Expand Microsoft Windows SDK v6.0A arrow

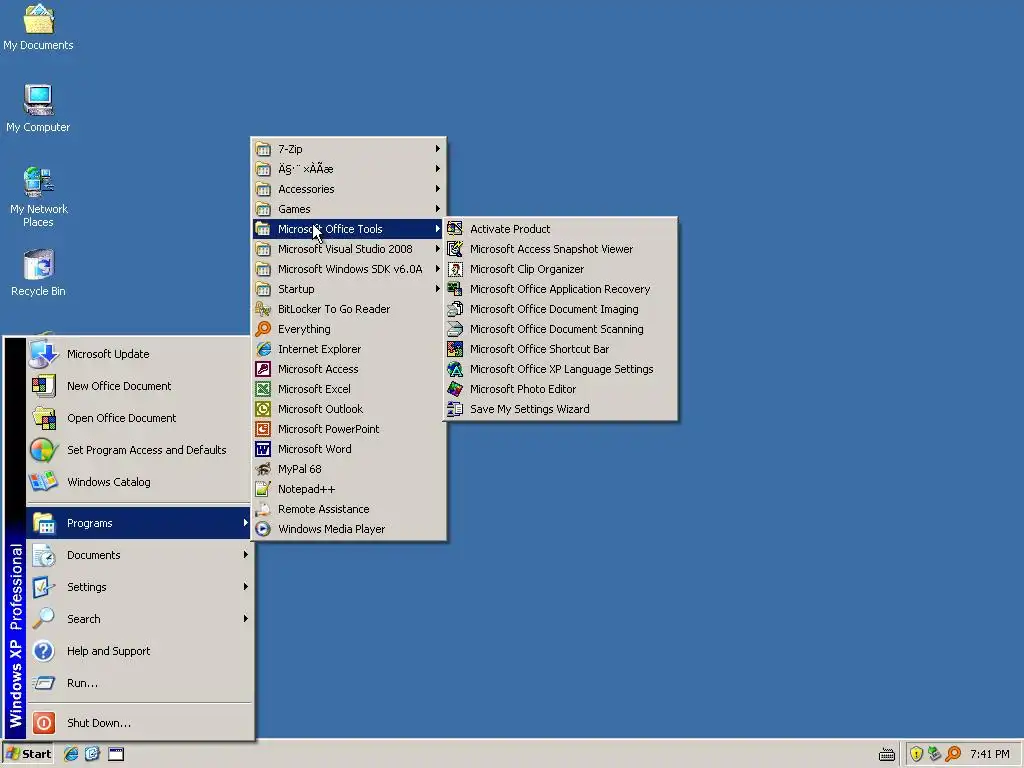point(438,269)
